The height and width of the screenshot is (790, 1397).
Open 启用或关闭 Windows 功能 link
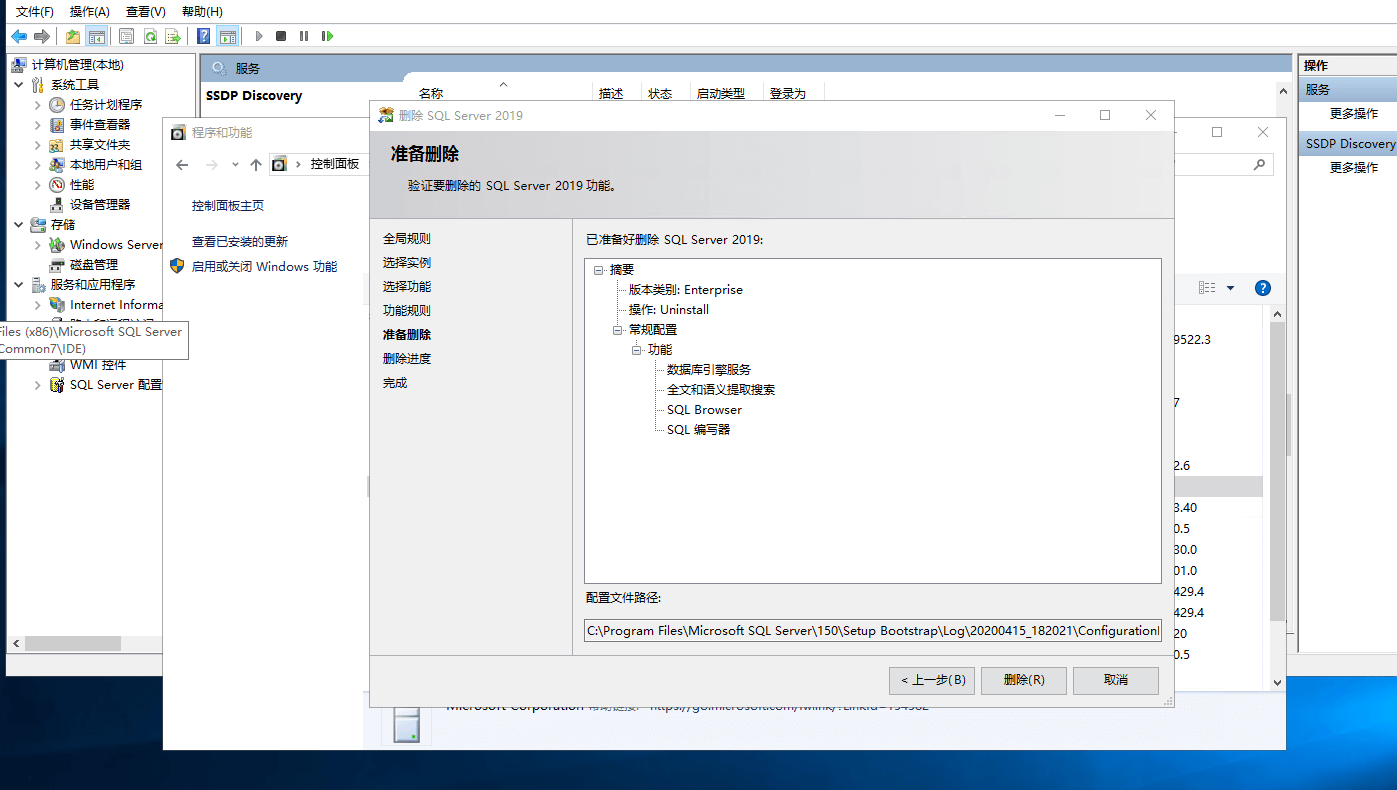point(264,267)
